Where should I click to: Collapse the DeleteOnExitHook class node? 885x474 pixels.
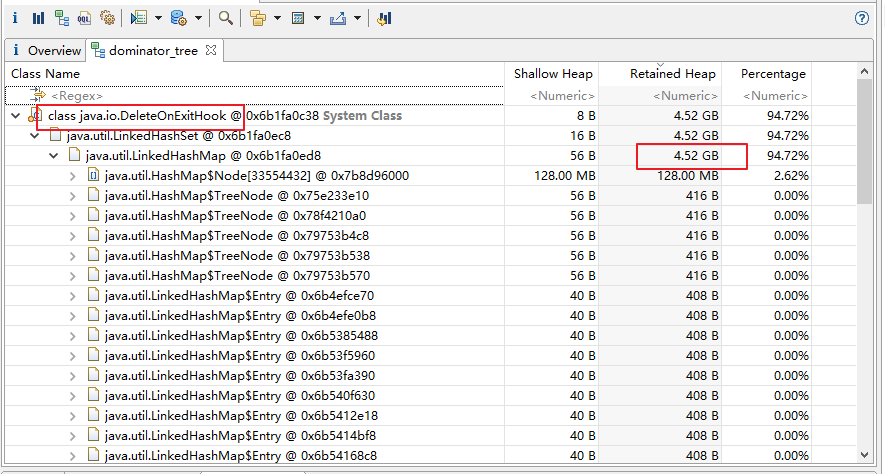point(16,116)
